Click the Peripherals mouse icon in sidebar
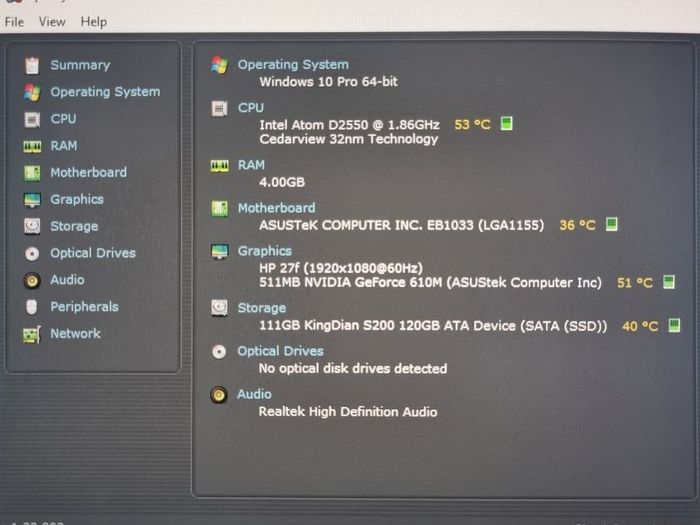Viewport: 700px width, 525px height. [x=32, y=307]
